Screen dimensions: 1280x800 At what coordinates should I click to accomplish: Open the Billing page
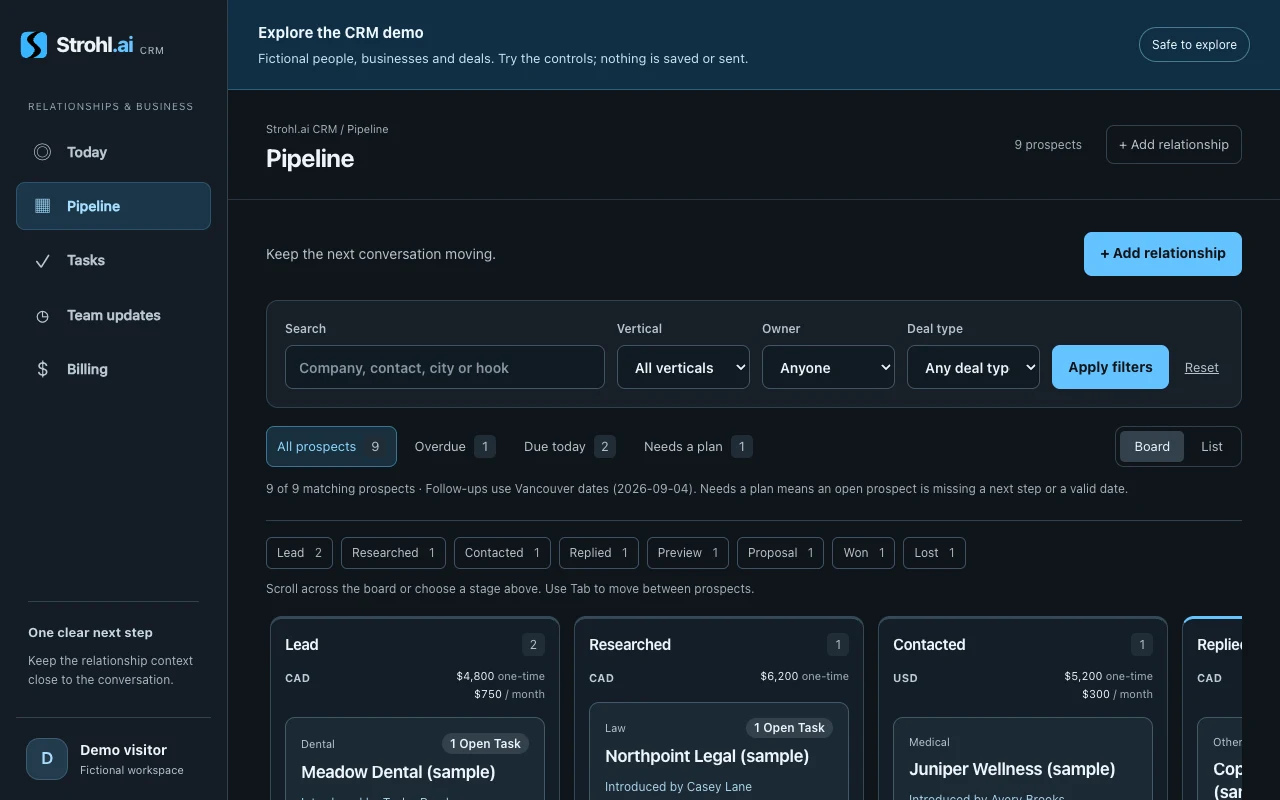(113, 369)
